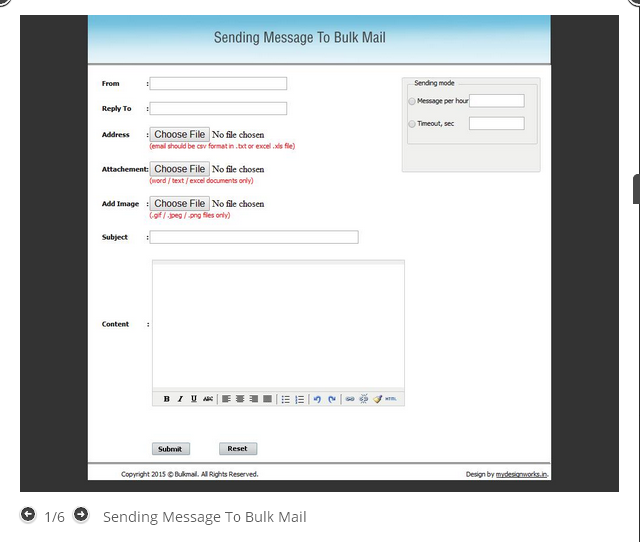Choose File for the Attachement
Image resolution: width=640 pixels, height=542 pixels.
point(180,169)
